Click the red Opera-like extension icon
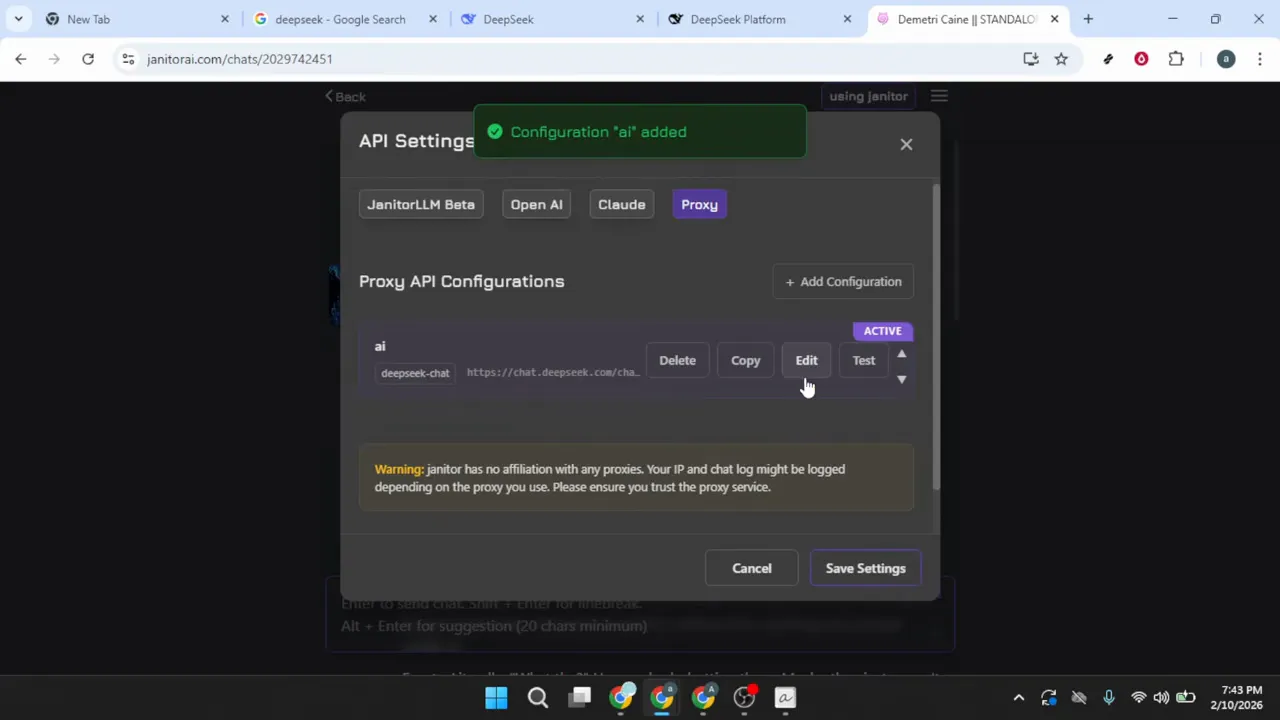Image resolution: width=1280 pixels, height=720 pixels. click(x=1141, y=59)
